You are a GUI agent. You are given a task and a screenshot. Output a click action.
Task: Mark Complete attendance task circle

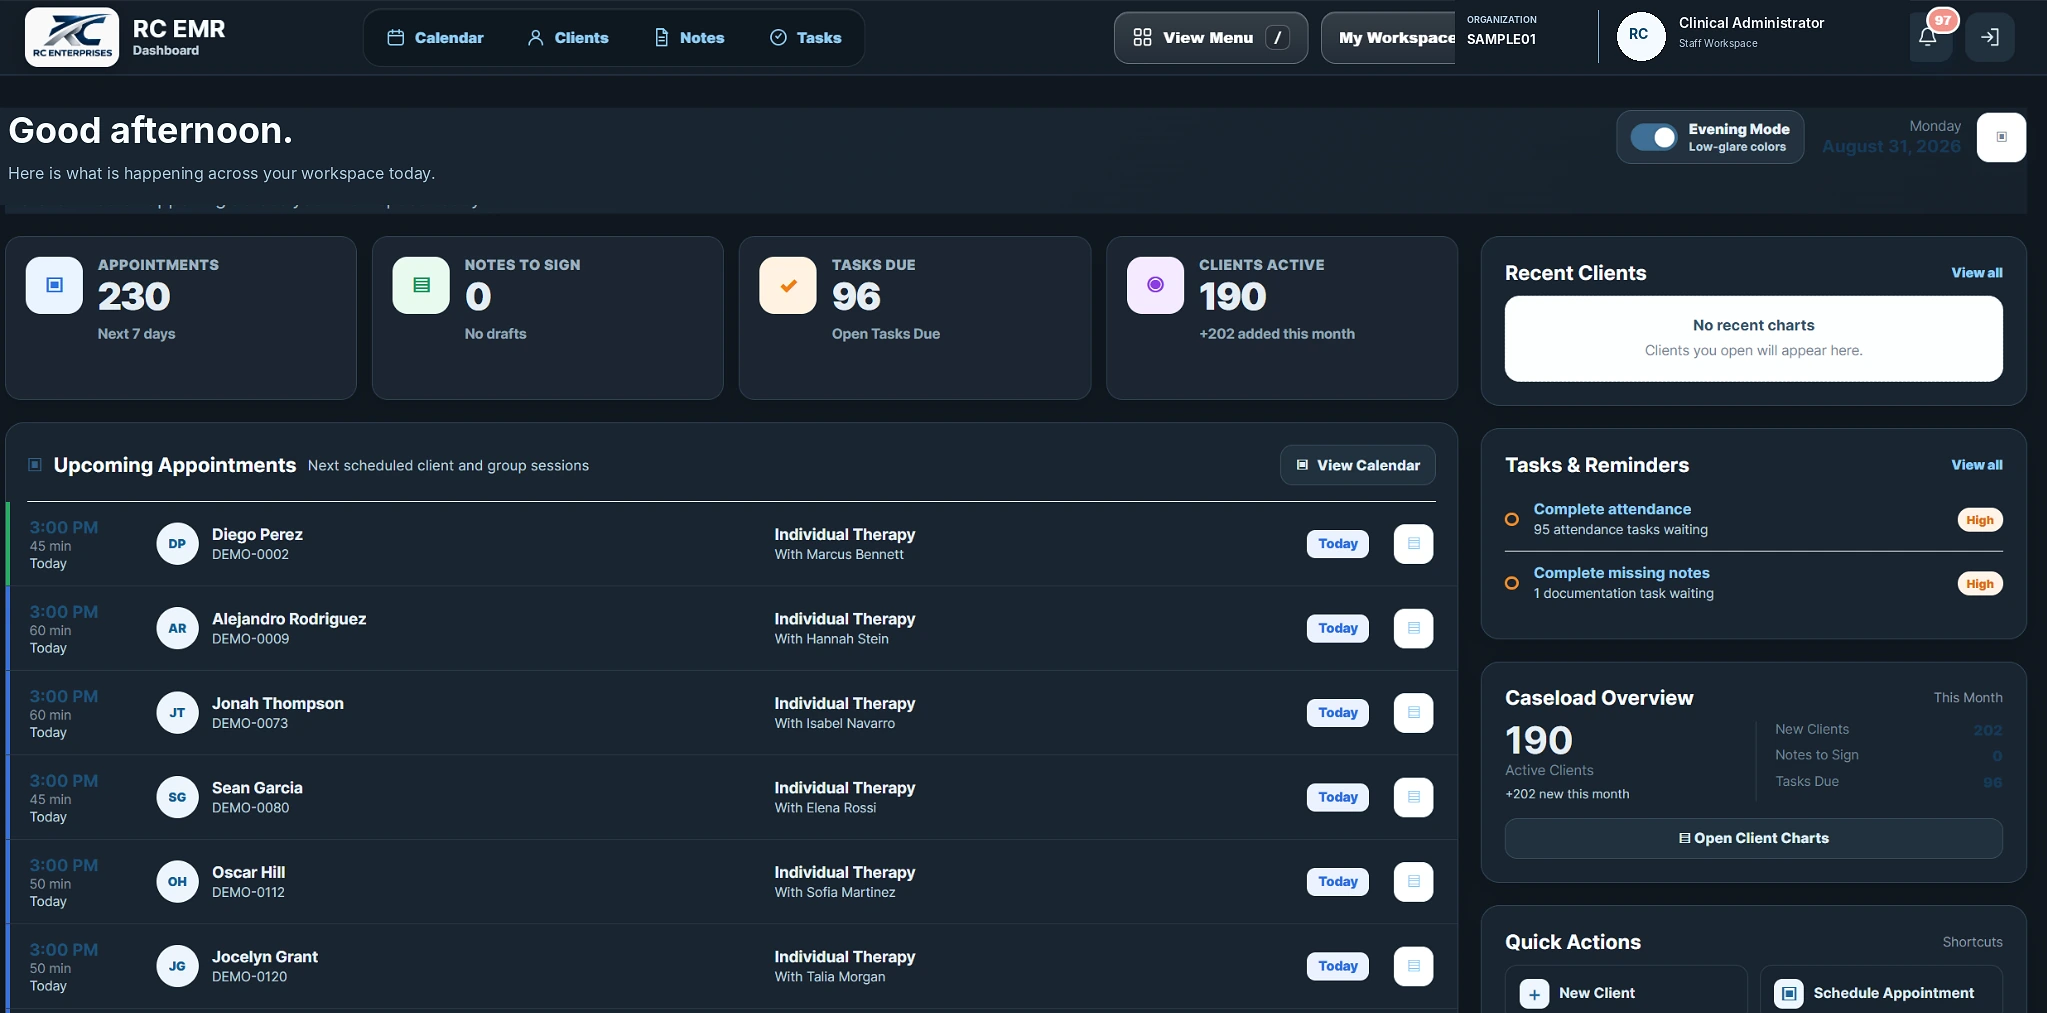click(1512, 519)
